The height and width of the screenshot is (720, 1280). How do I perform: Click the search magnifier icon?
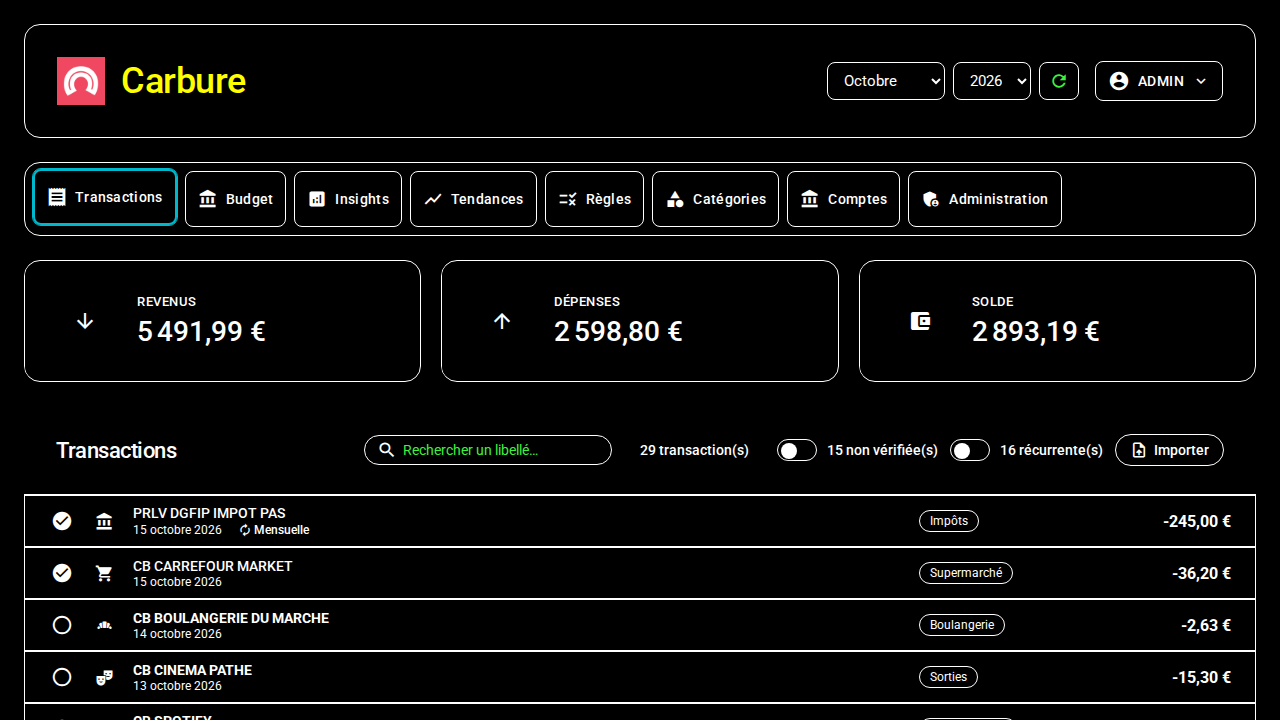387,450
